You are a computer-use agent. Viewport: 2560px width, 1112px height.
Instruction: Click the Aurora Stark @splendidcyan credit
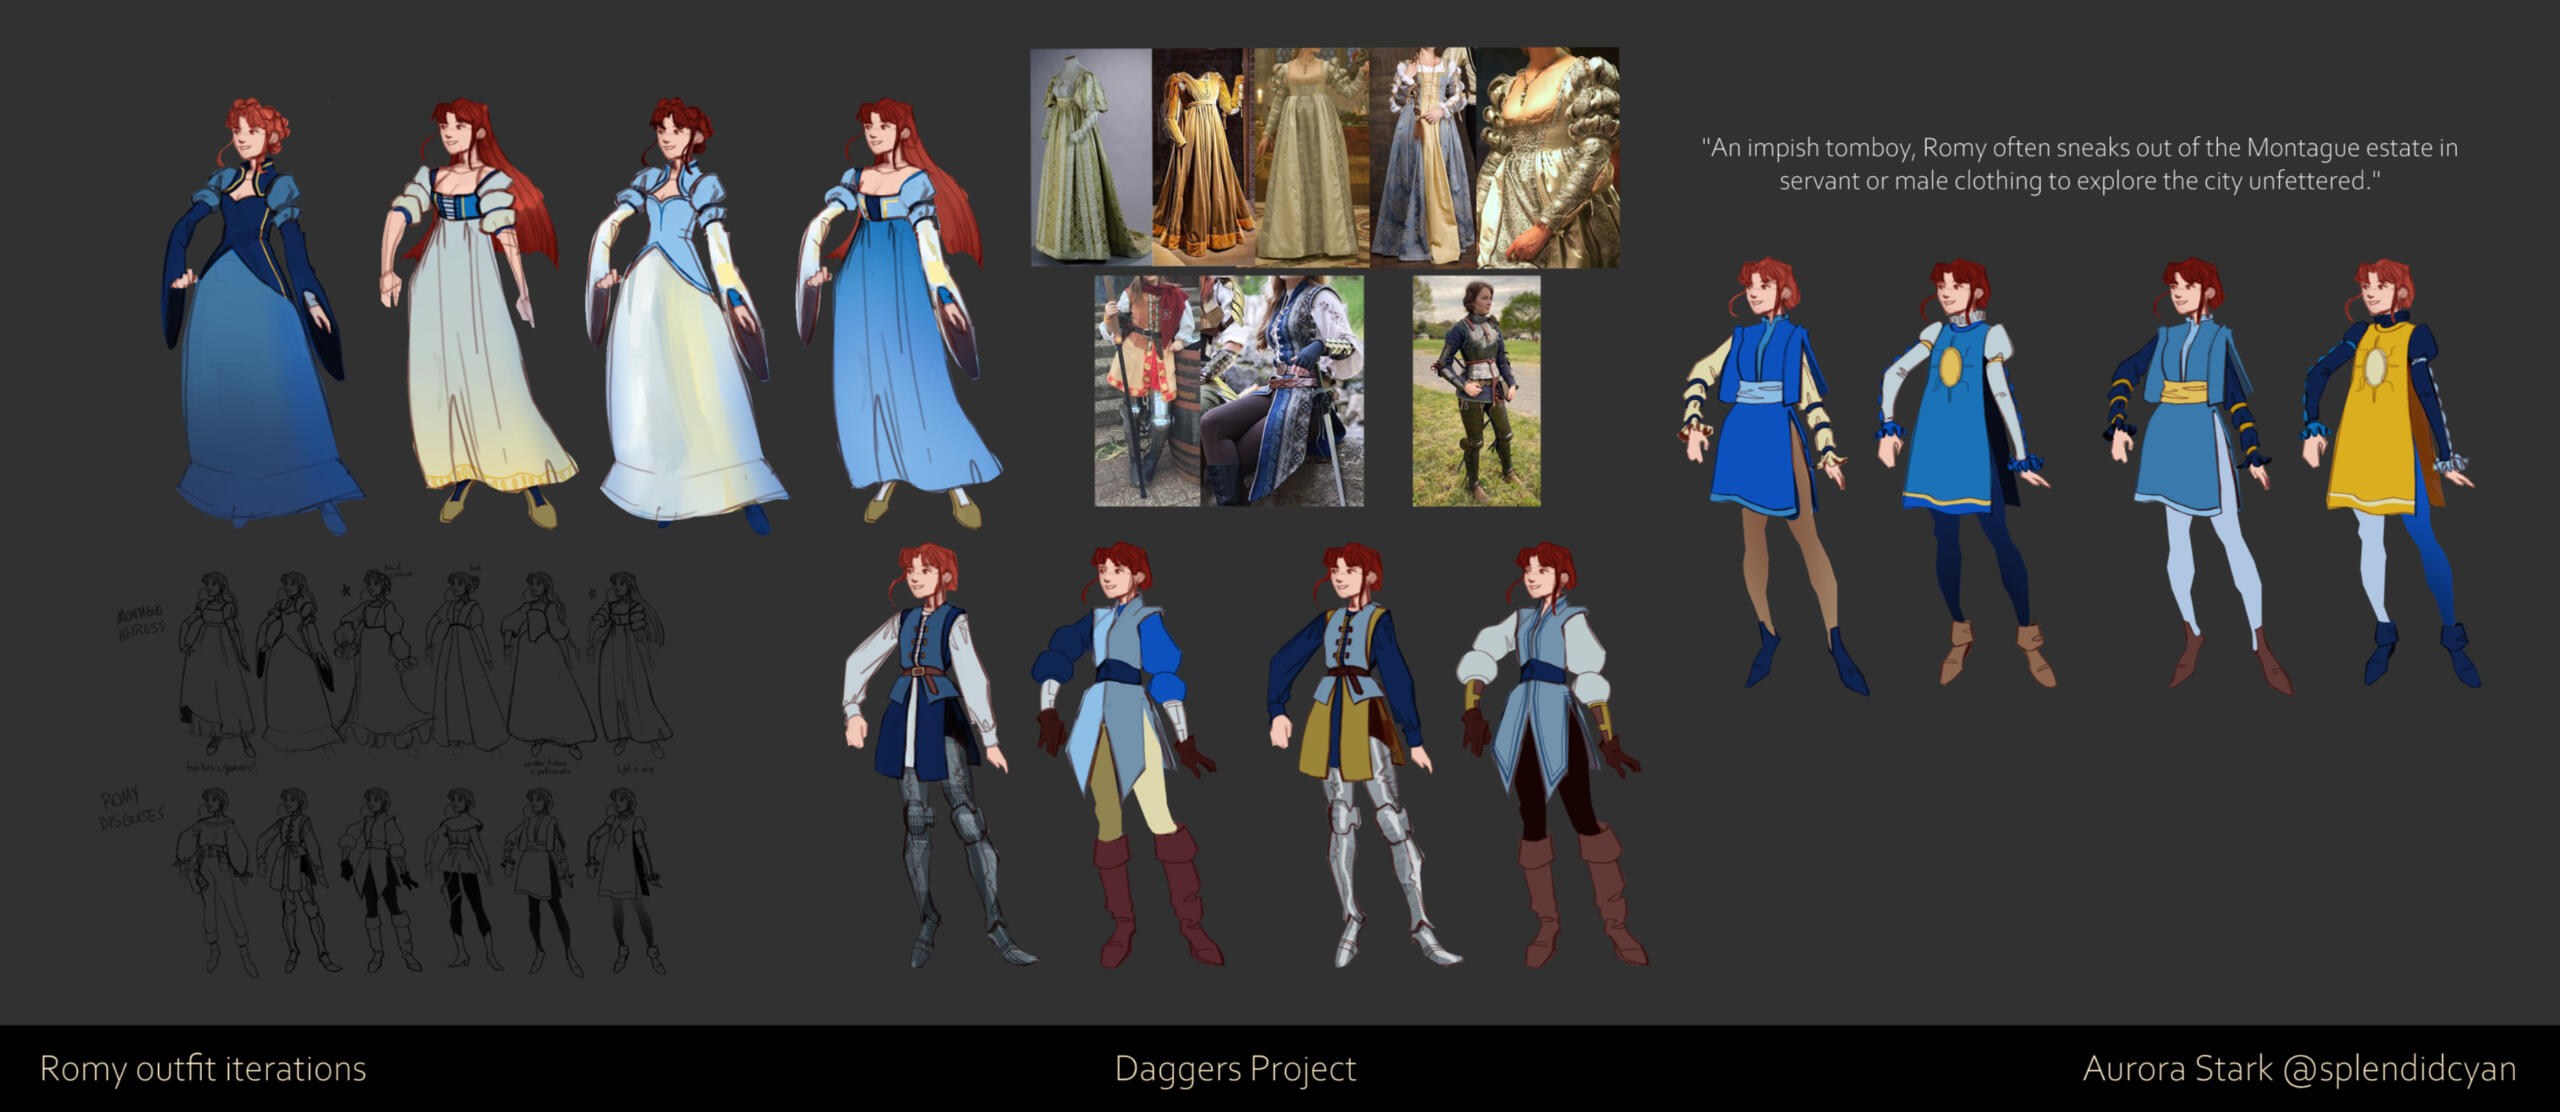pos(2299,1069)
